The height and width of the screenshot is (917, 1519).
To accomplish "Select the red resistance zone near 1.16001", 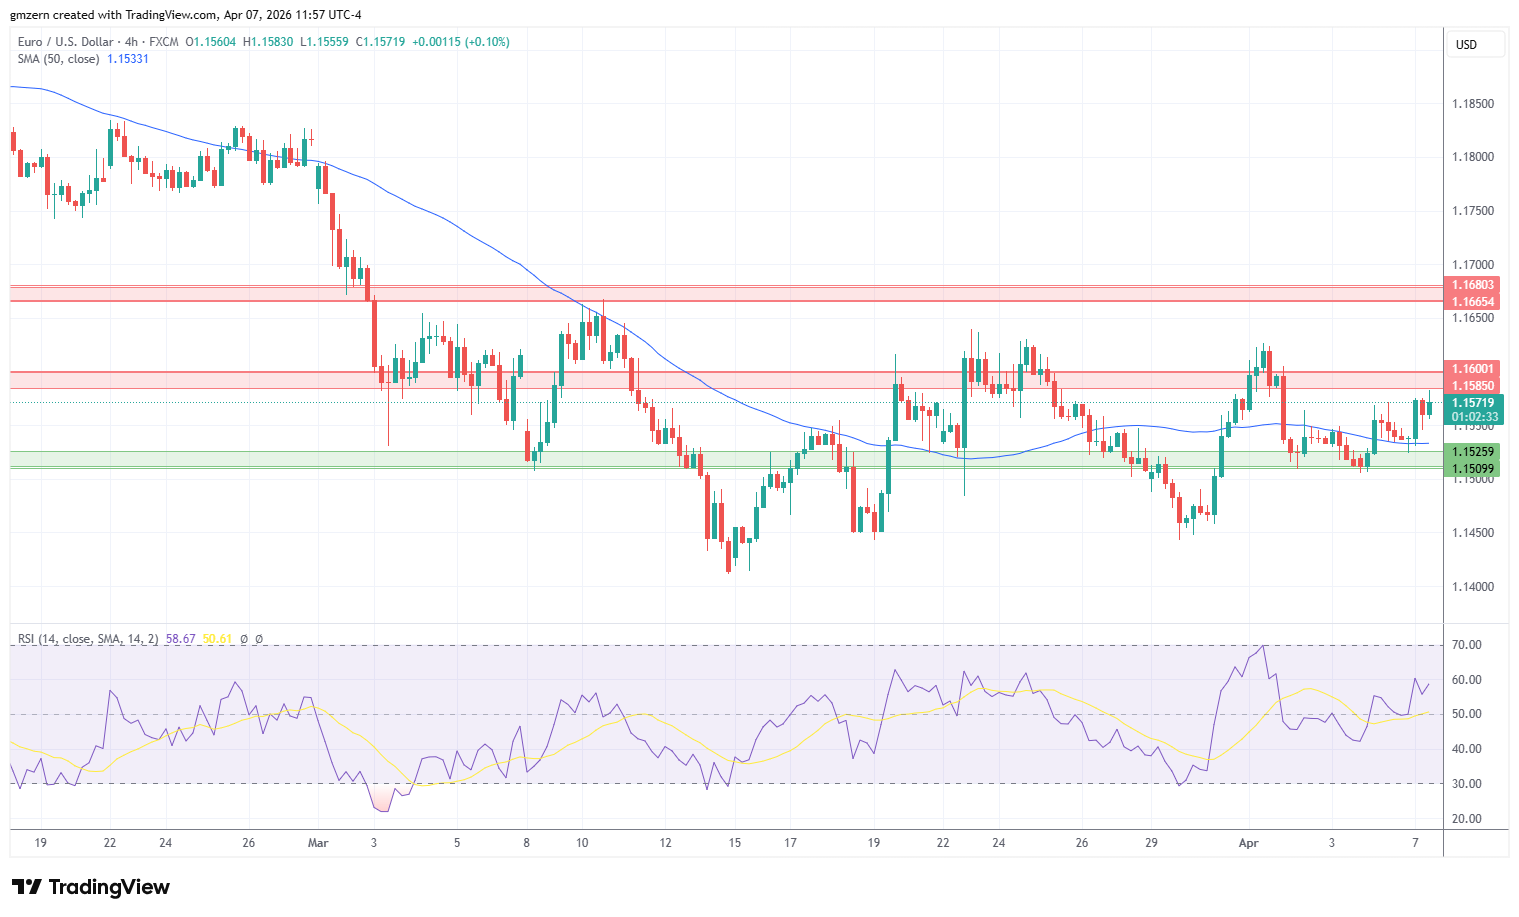I will [x=727, y=378].
